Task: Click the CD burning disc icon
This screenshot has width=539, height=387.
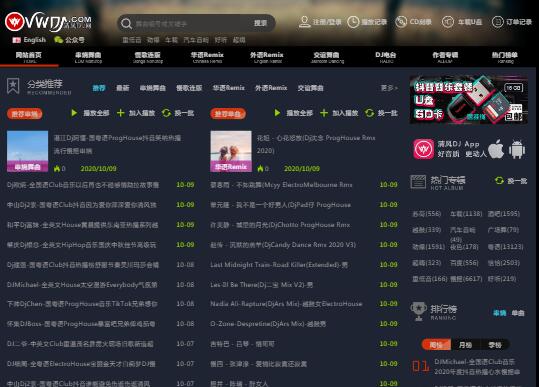Action: [x=401, y=22]
